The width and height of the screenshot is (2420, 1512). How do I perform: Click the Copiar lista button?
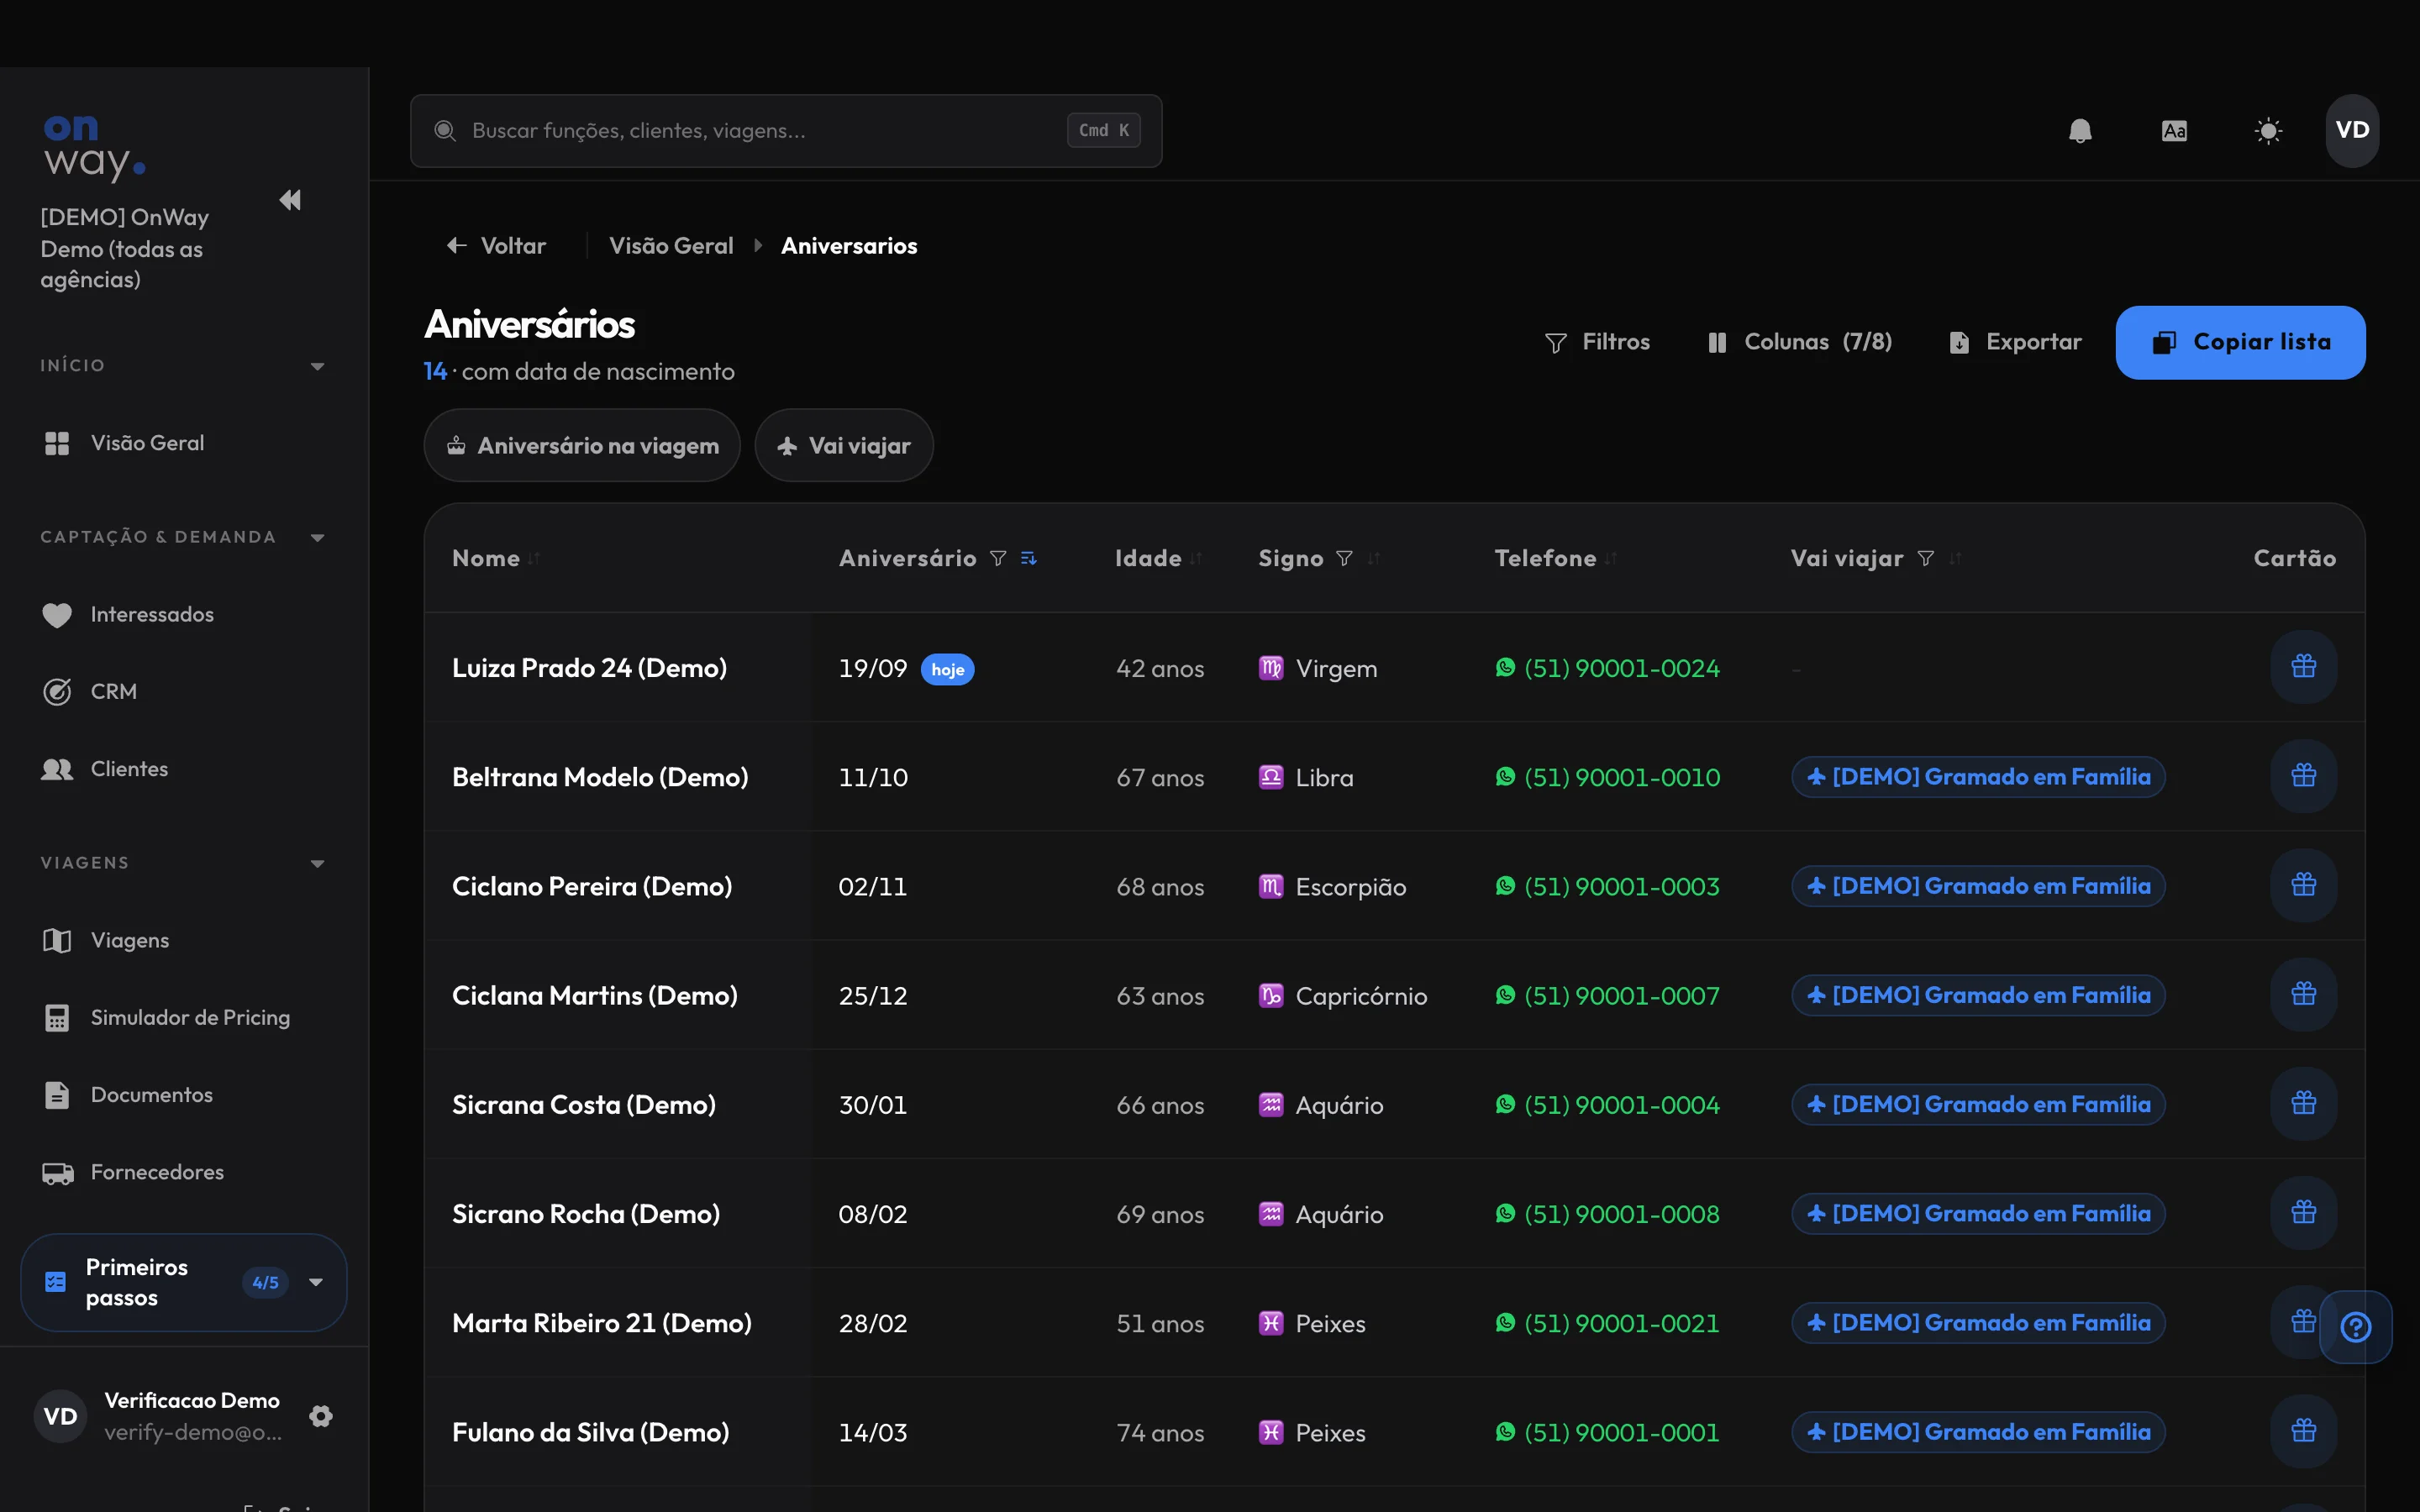click(x=2240, y=342)
